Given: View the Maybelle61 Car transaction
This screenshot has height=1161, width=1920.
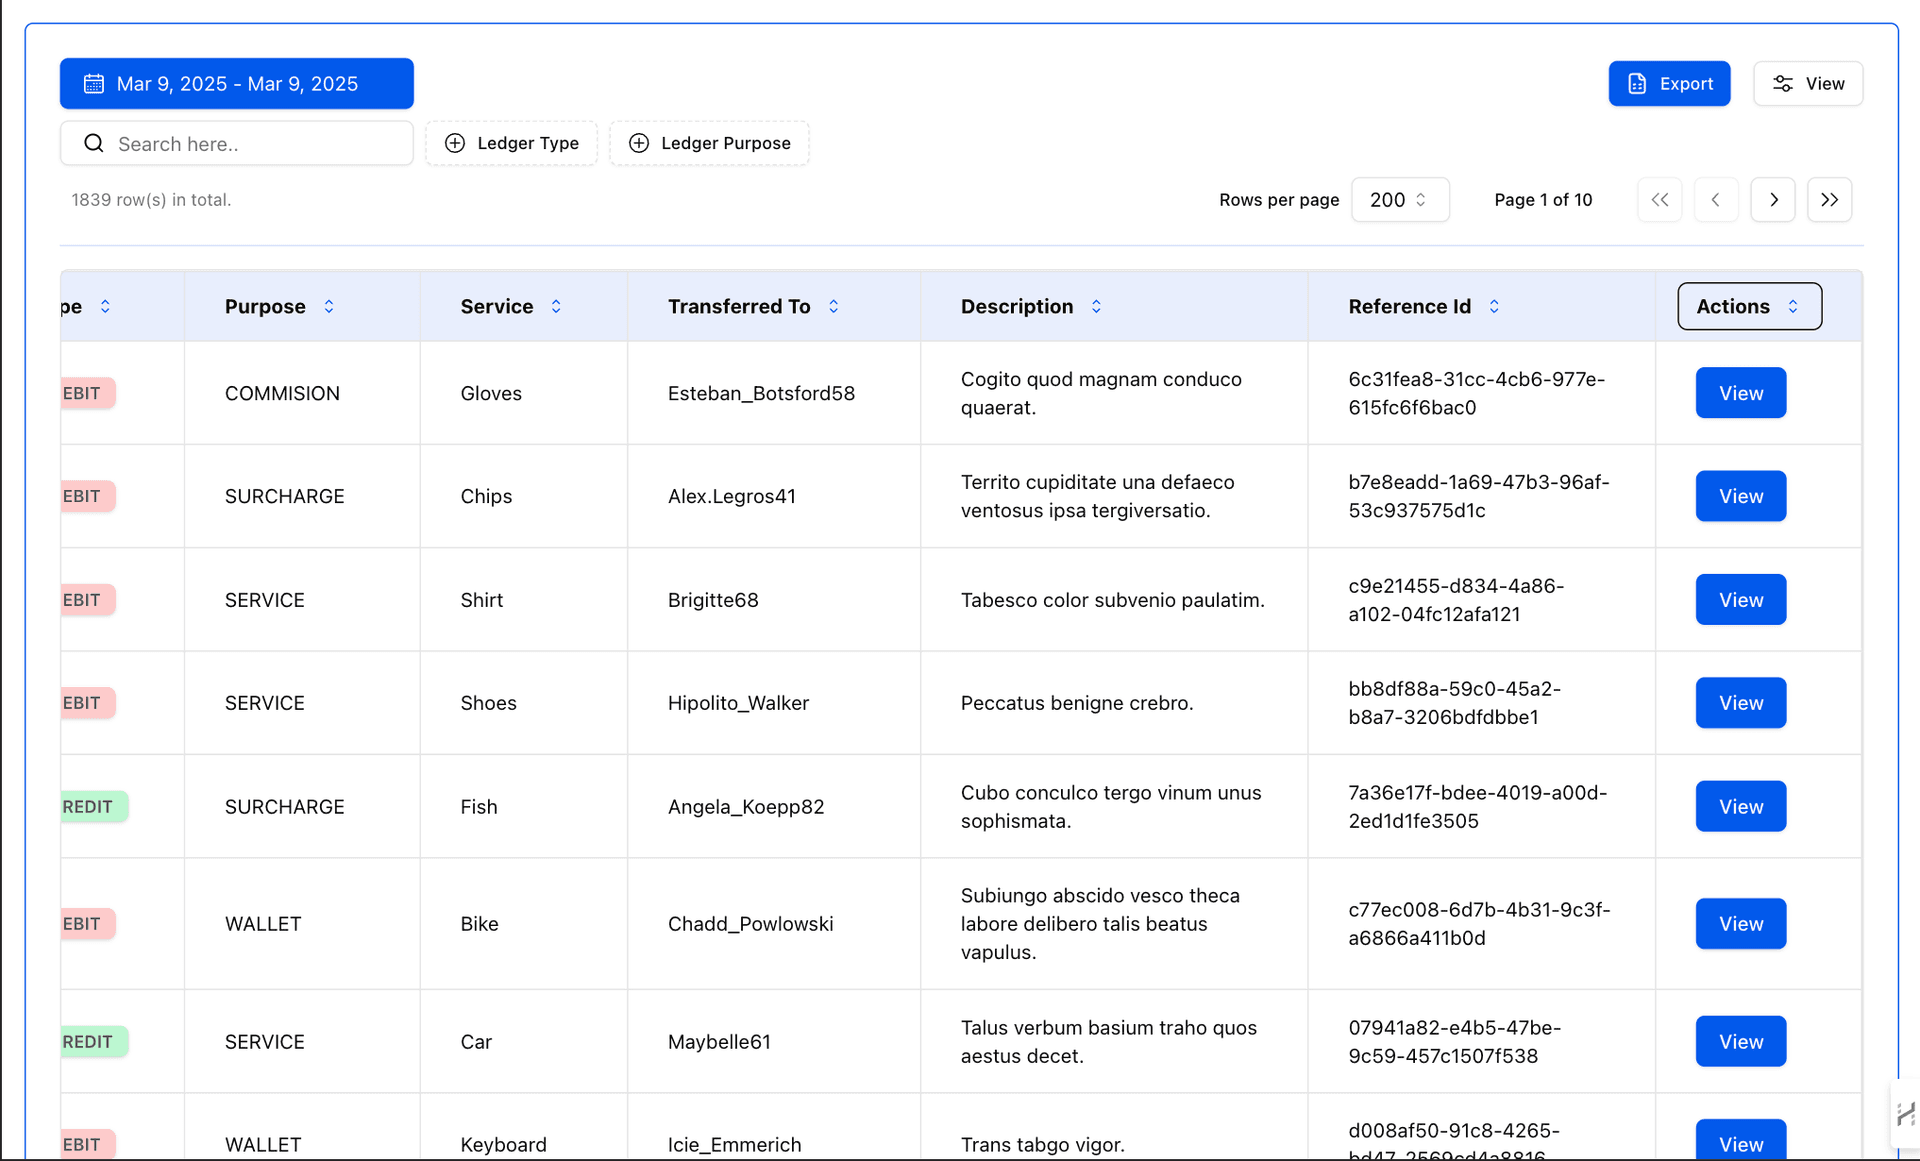Looking at the screenshot, I should 1740,1041.
